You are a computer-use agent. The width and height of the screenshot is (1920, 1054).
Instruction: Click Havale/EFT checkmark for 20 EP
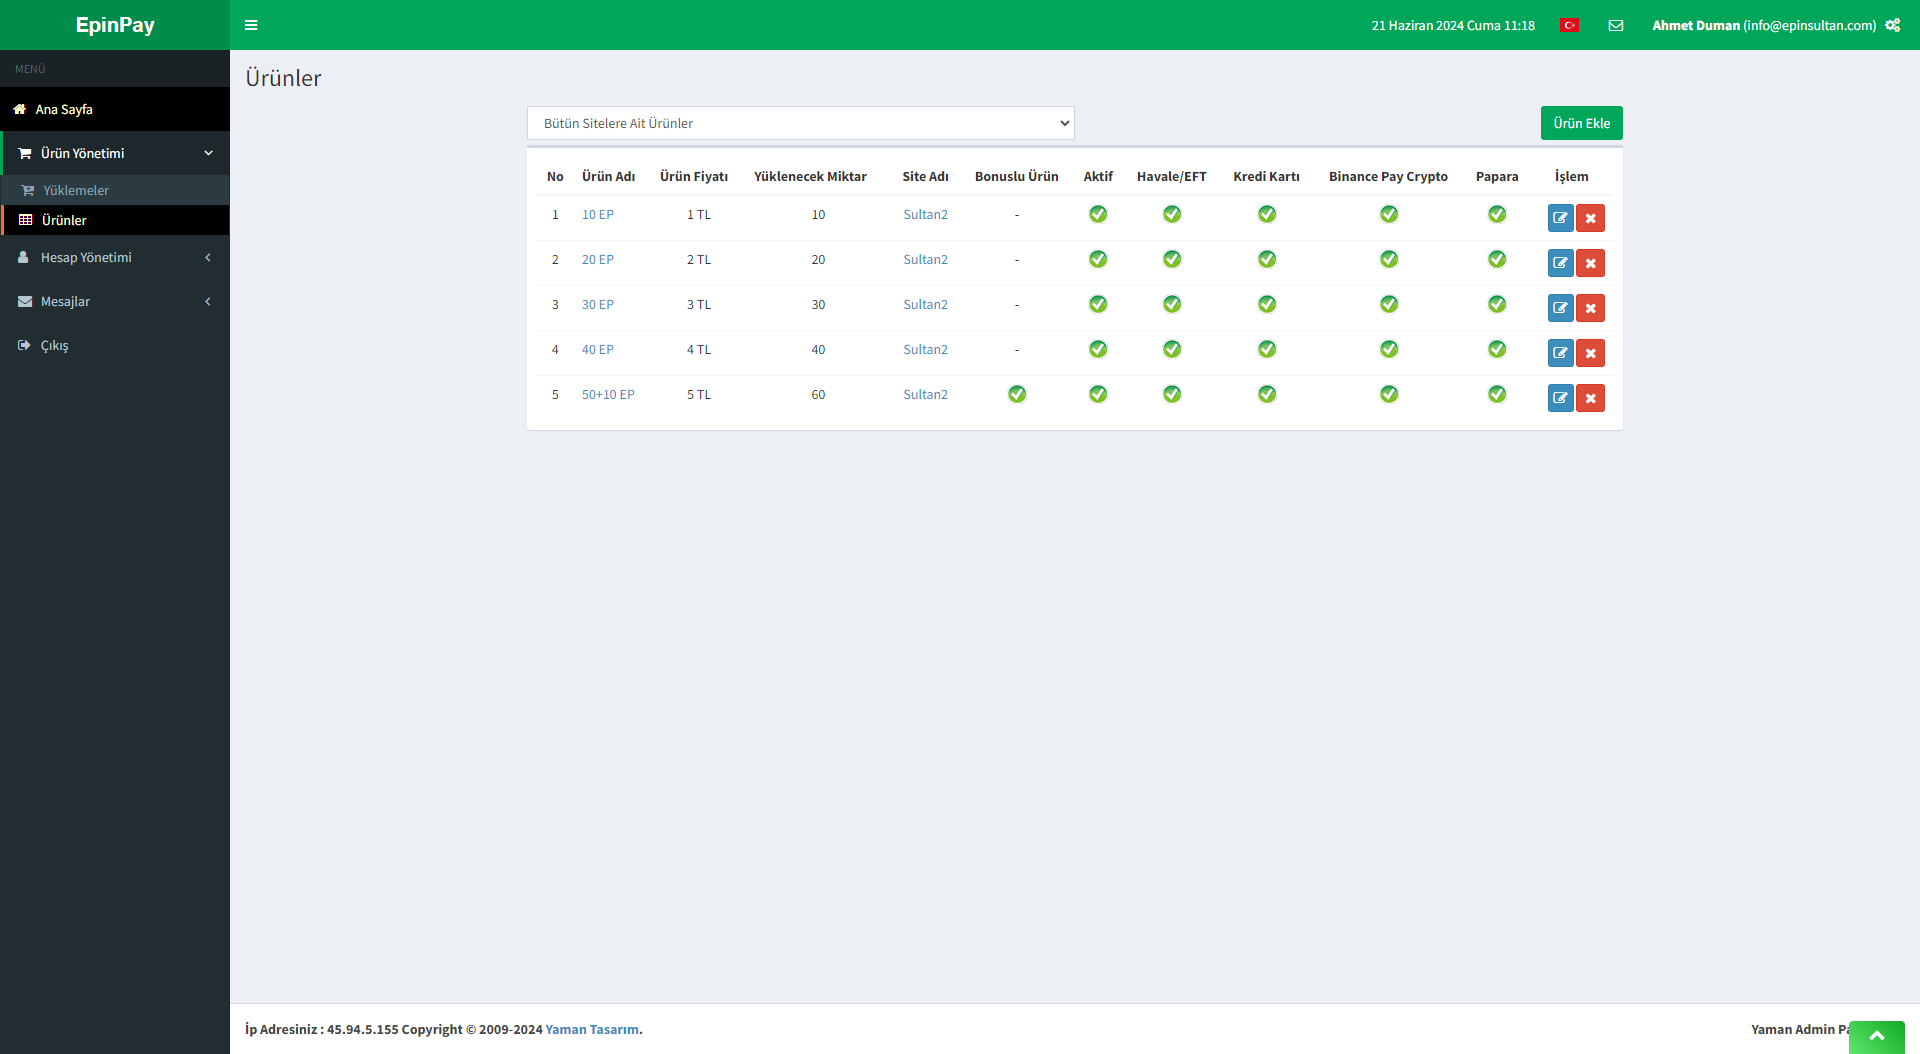pos(1172,259)
